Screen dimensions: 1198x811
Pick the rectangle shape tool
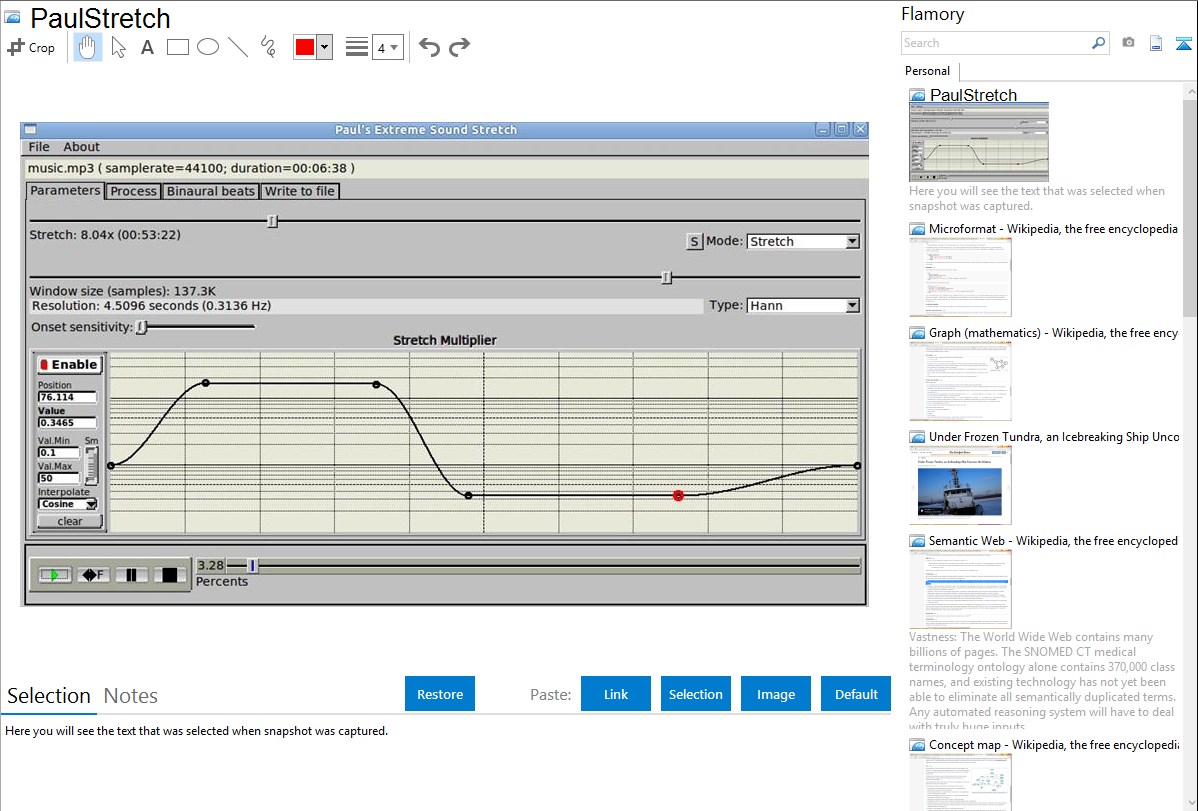[178, 47]
